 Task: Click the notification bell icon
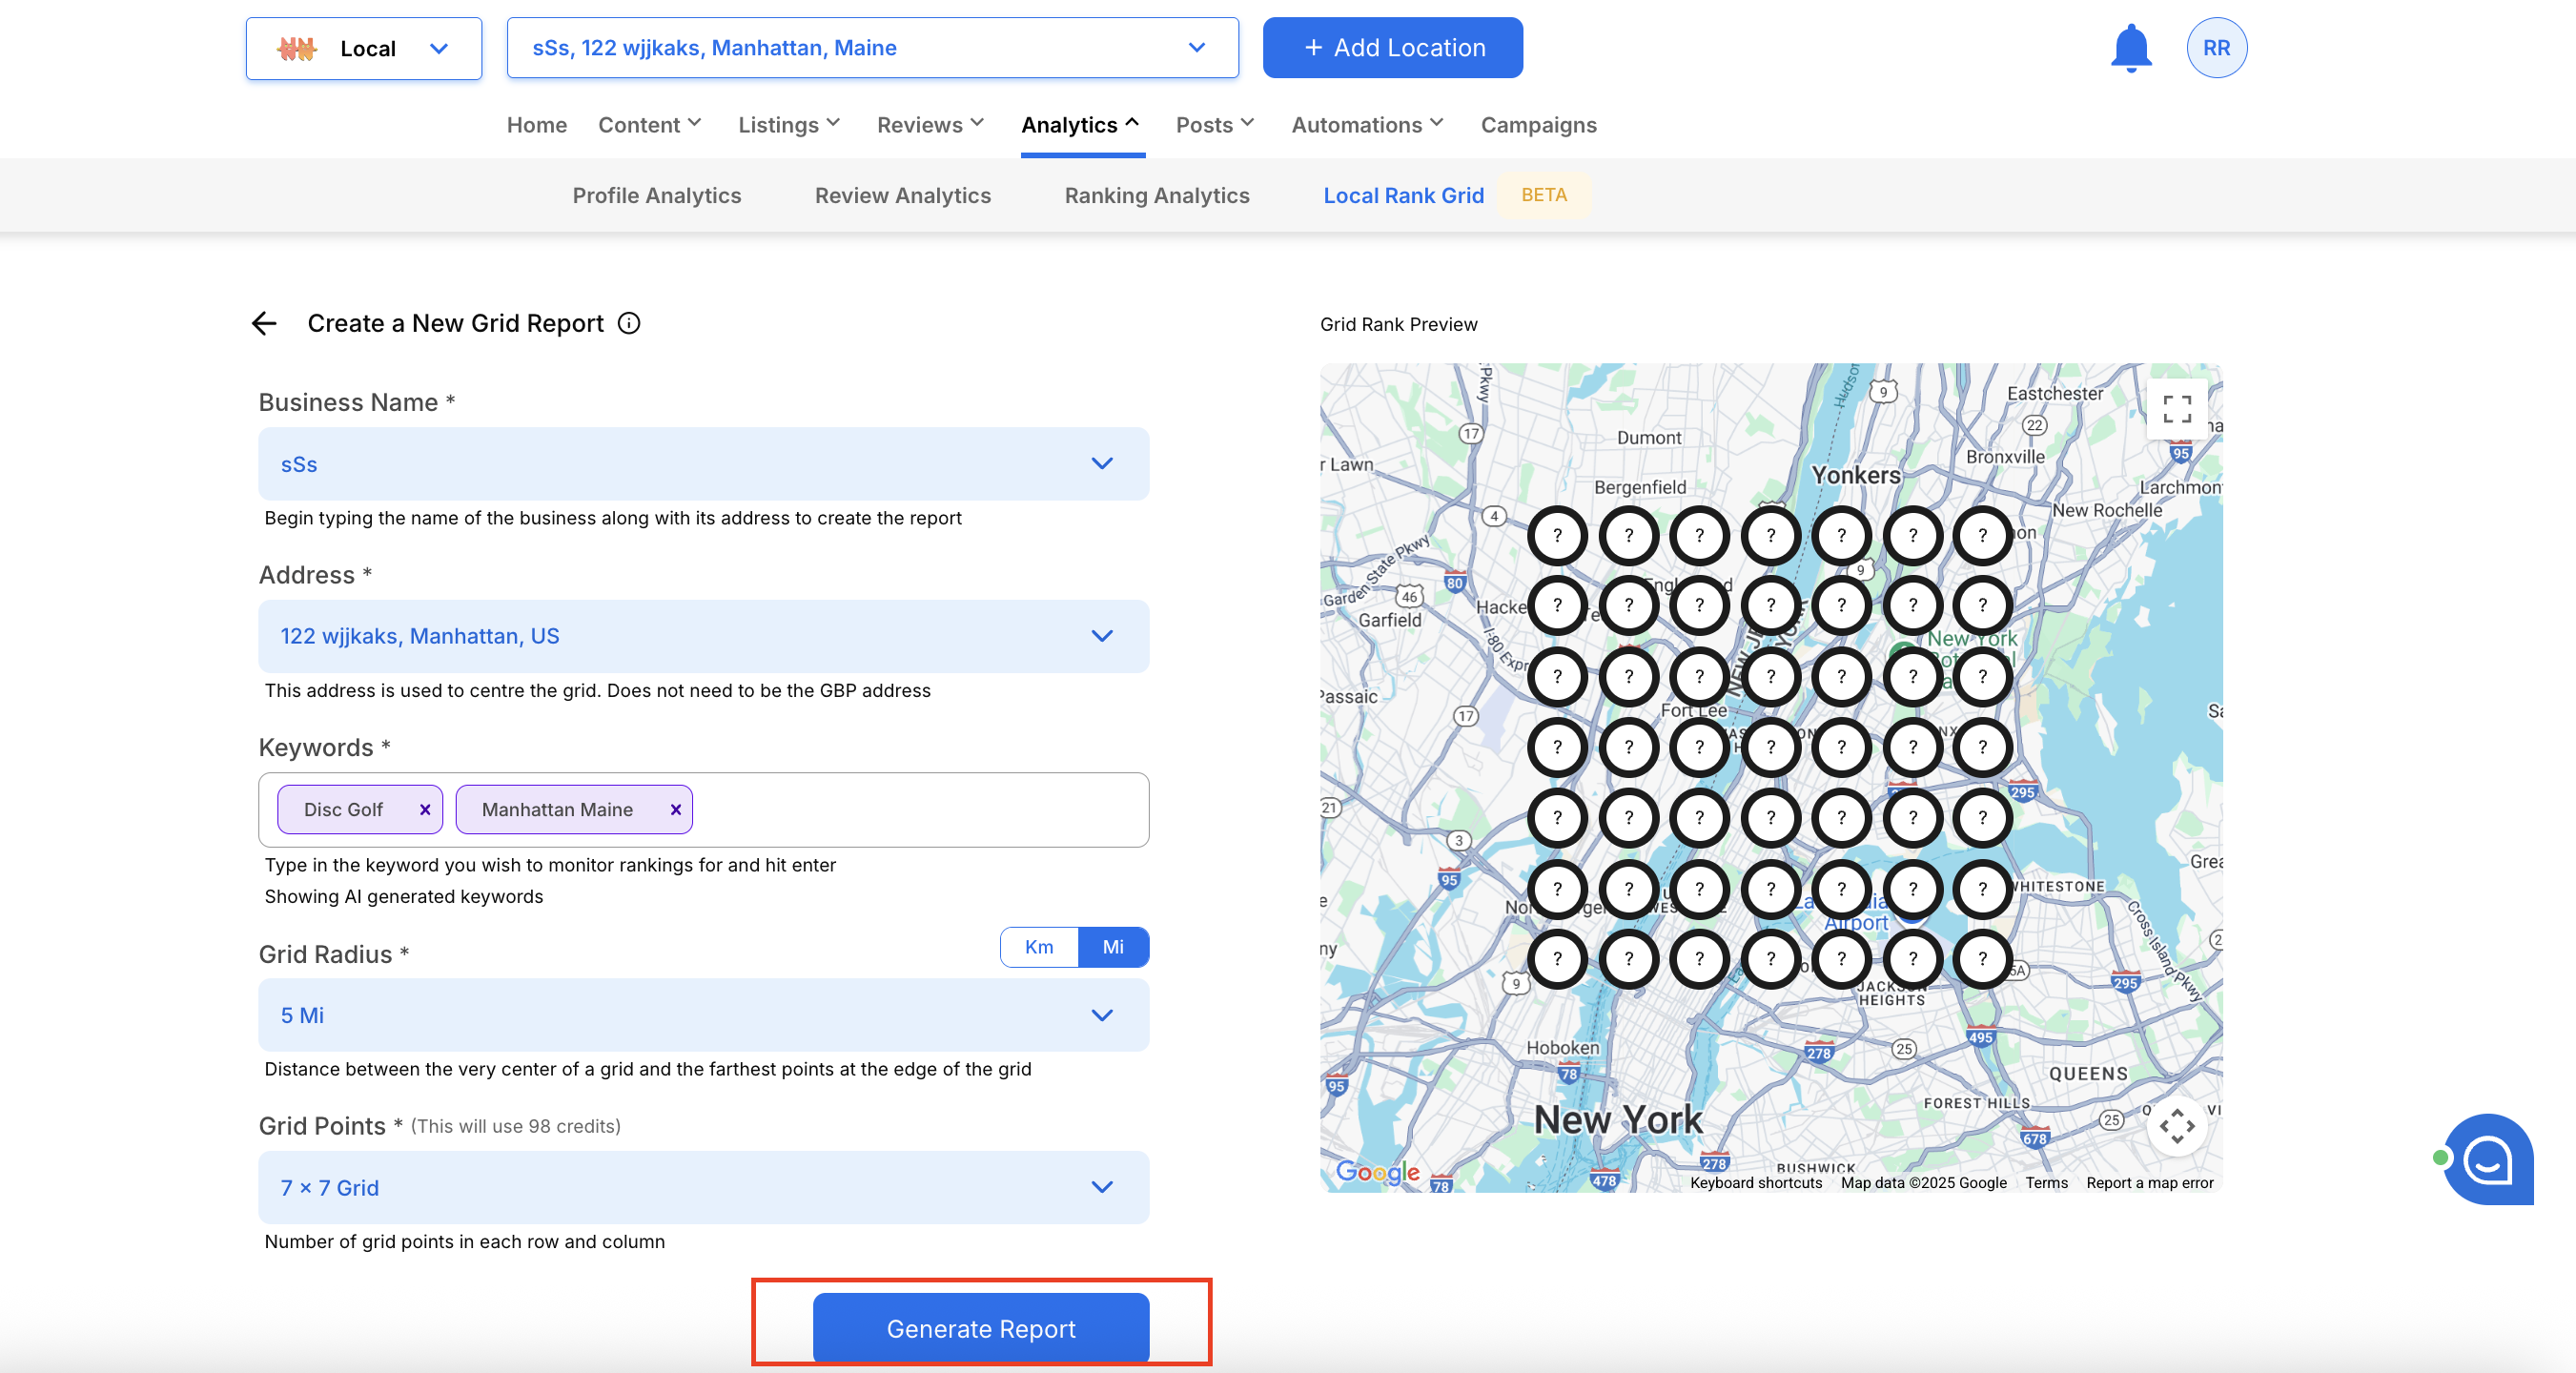pos(2130,48)
